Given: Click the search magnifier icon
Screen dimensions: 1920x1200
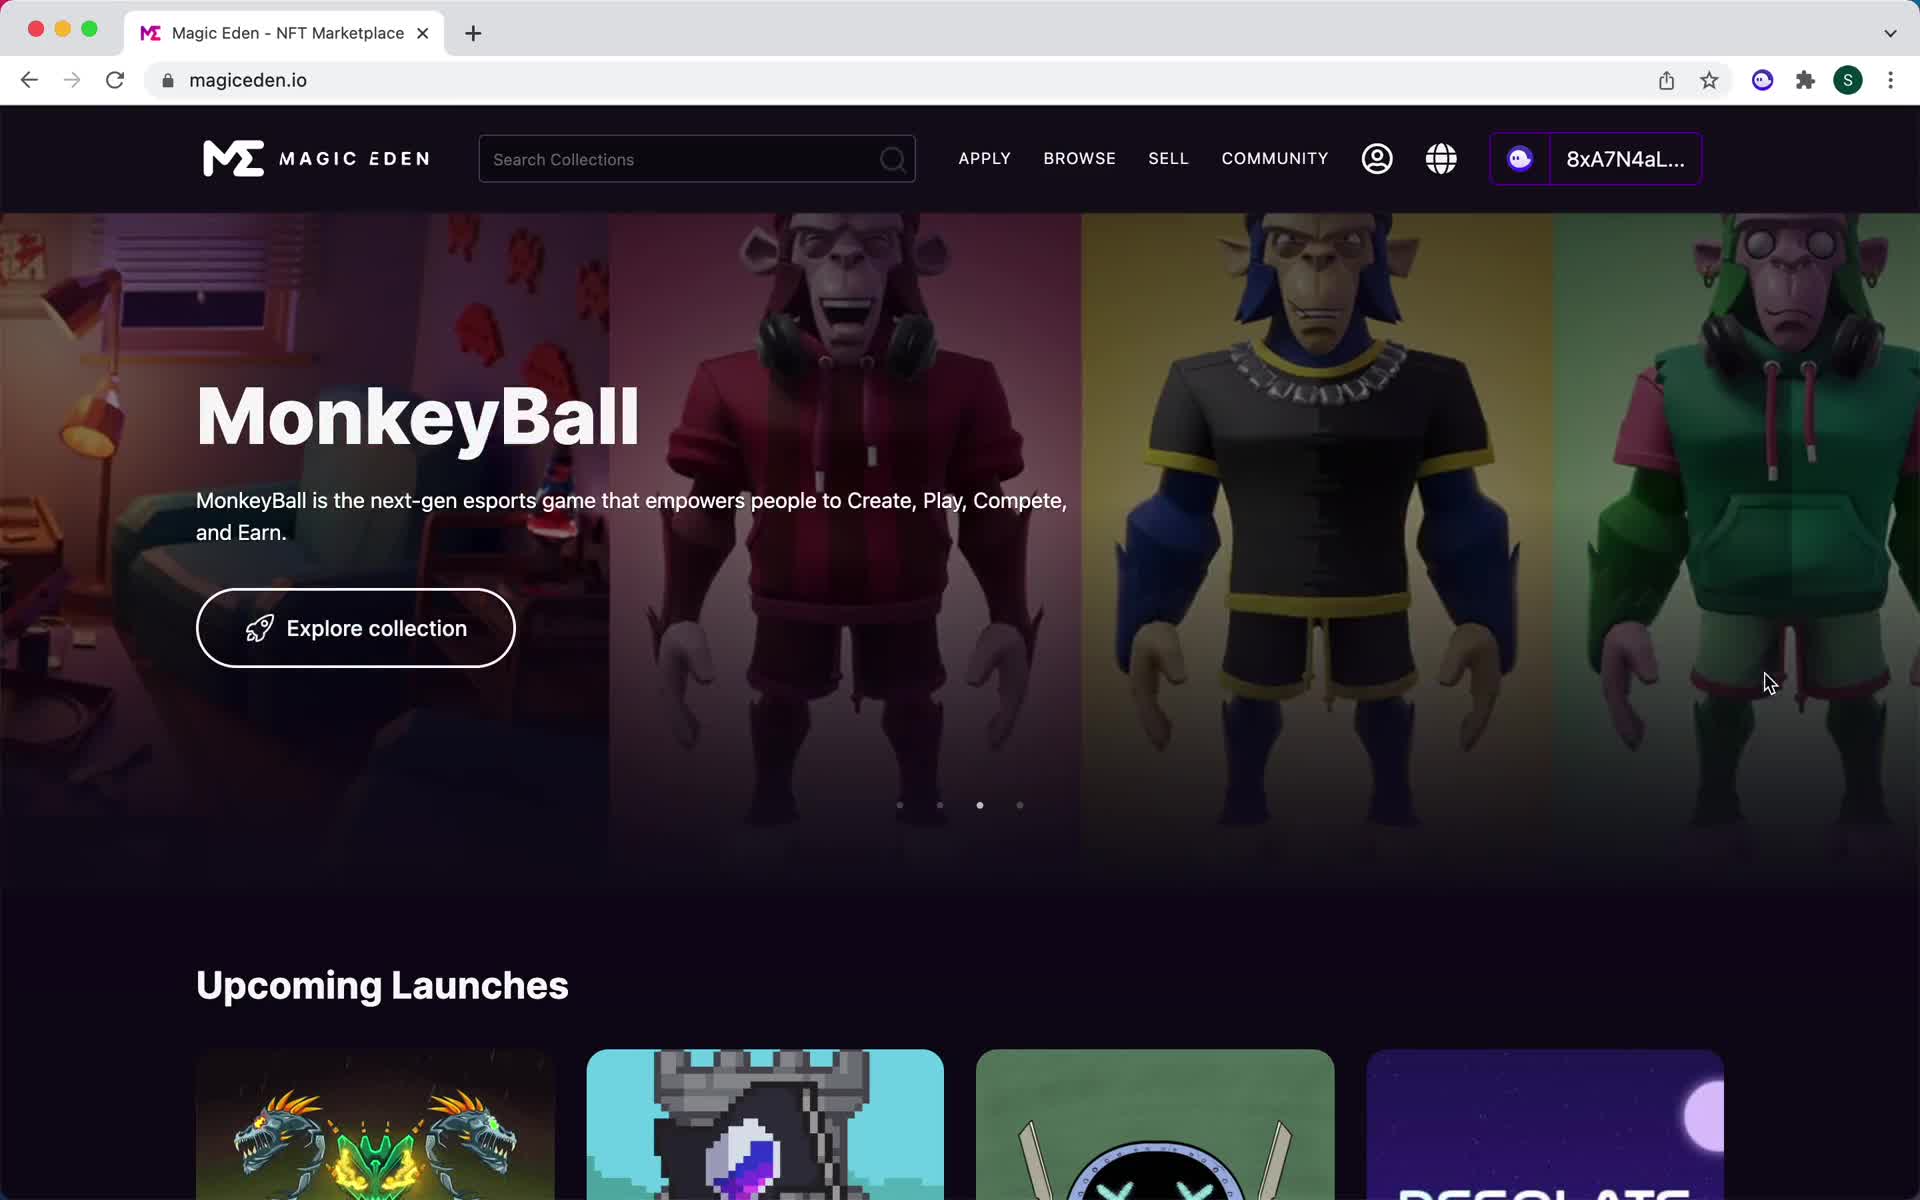Looking at the screenshot, I should coord(894,159).
